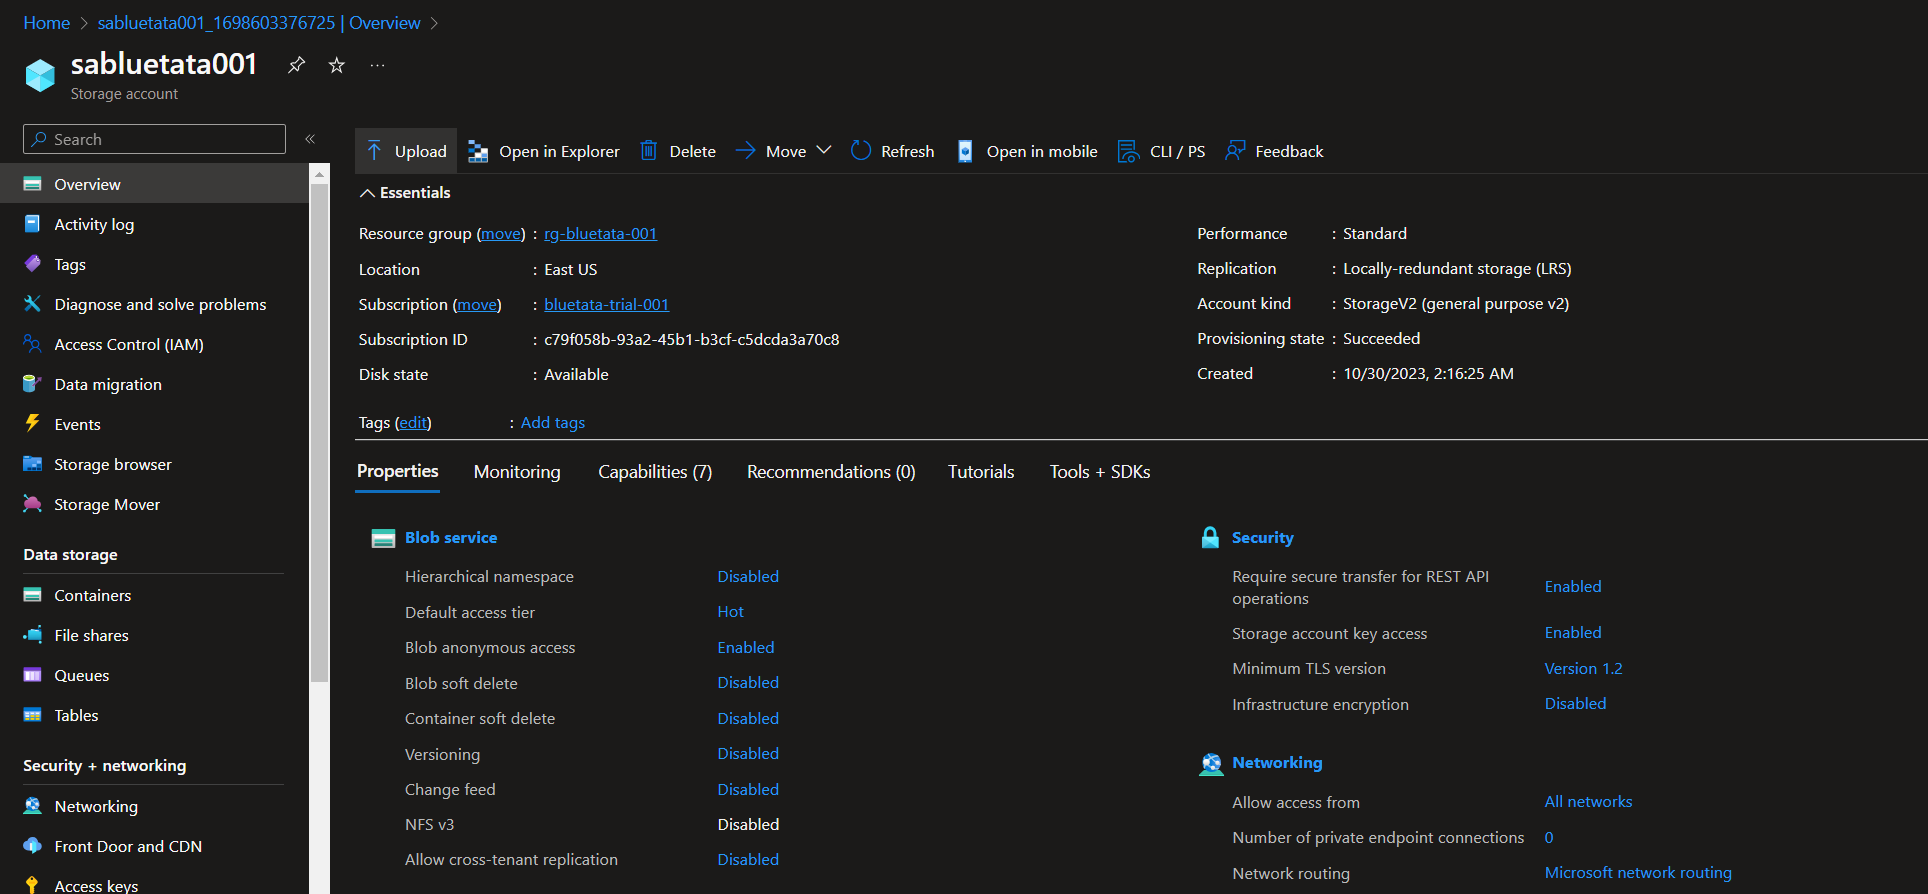Screen dimensions: 1928x894
Task: Click Blob soft delete Disabled value
Action: tap(748, 683)
